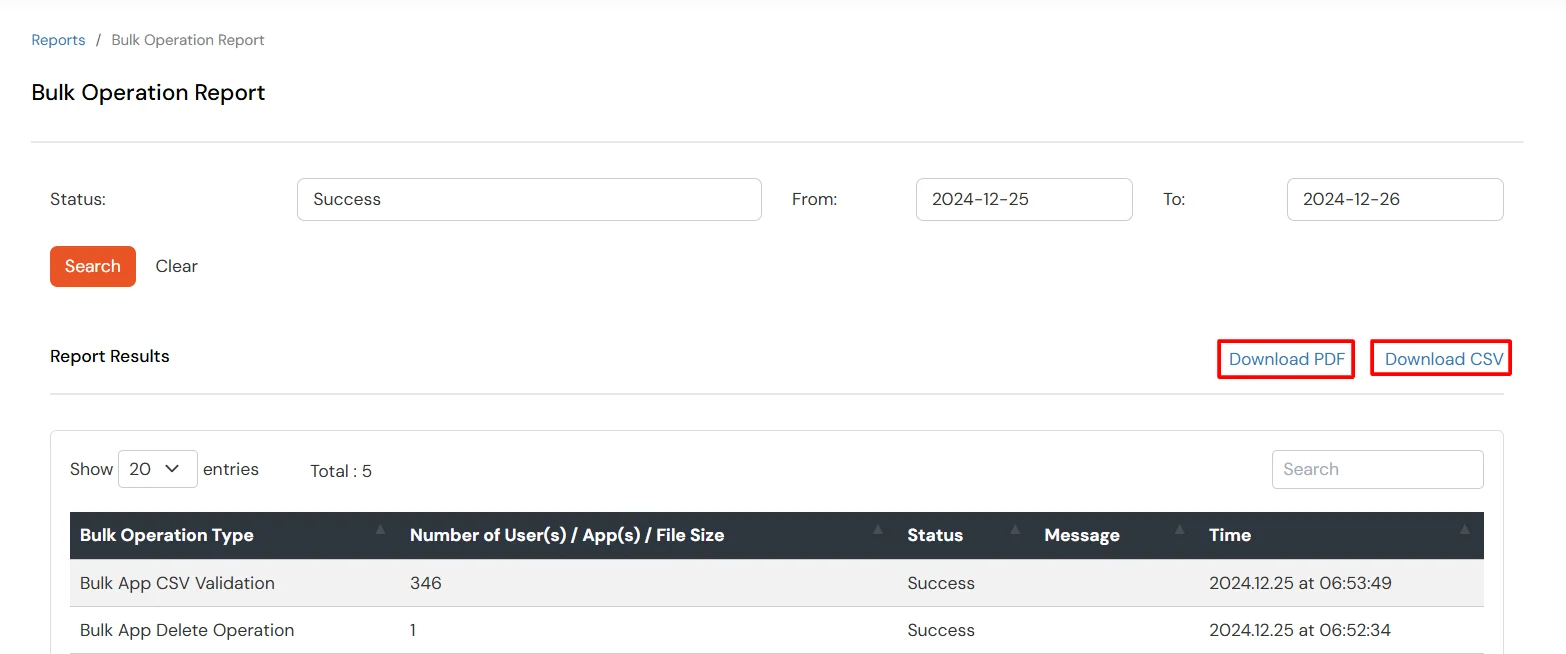Click the To date field
Viewport: 1566px width, 654px height.
pos(1394,199)
